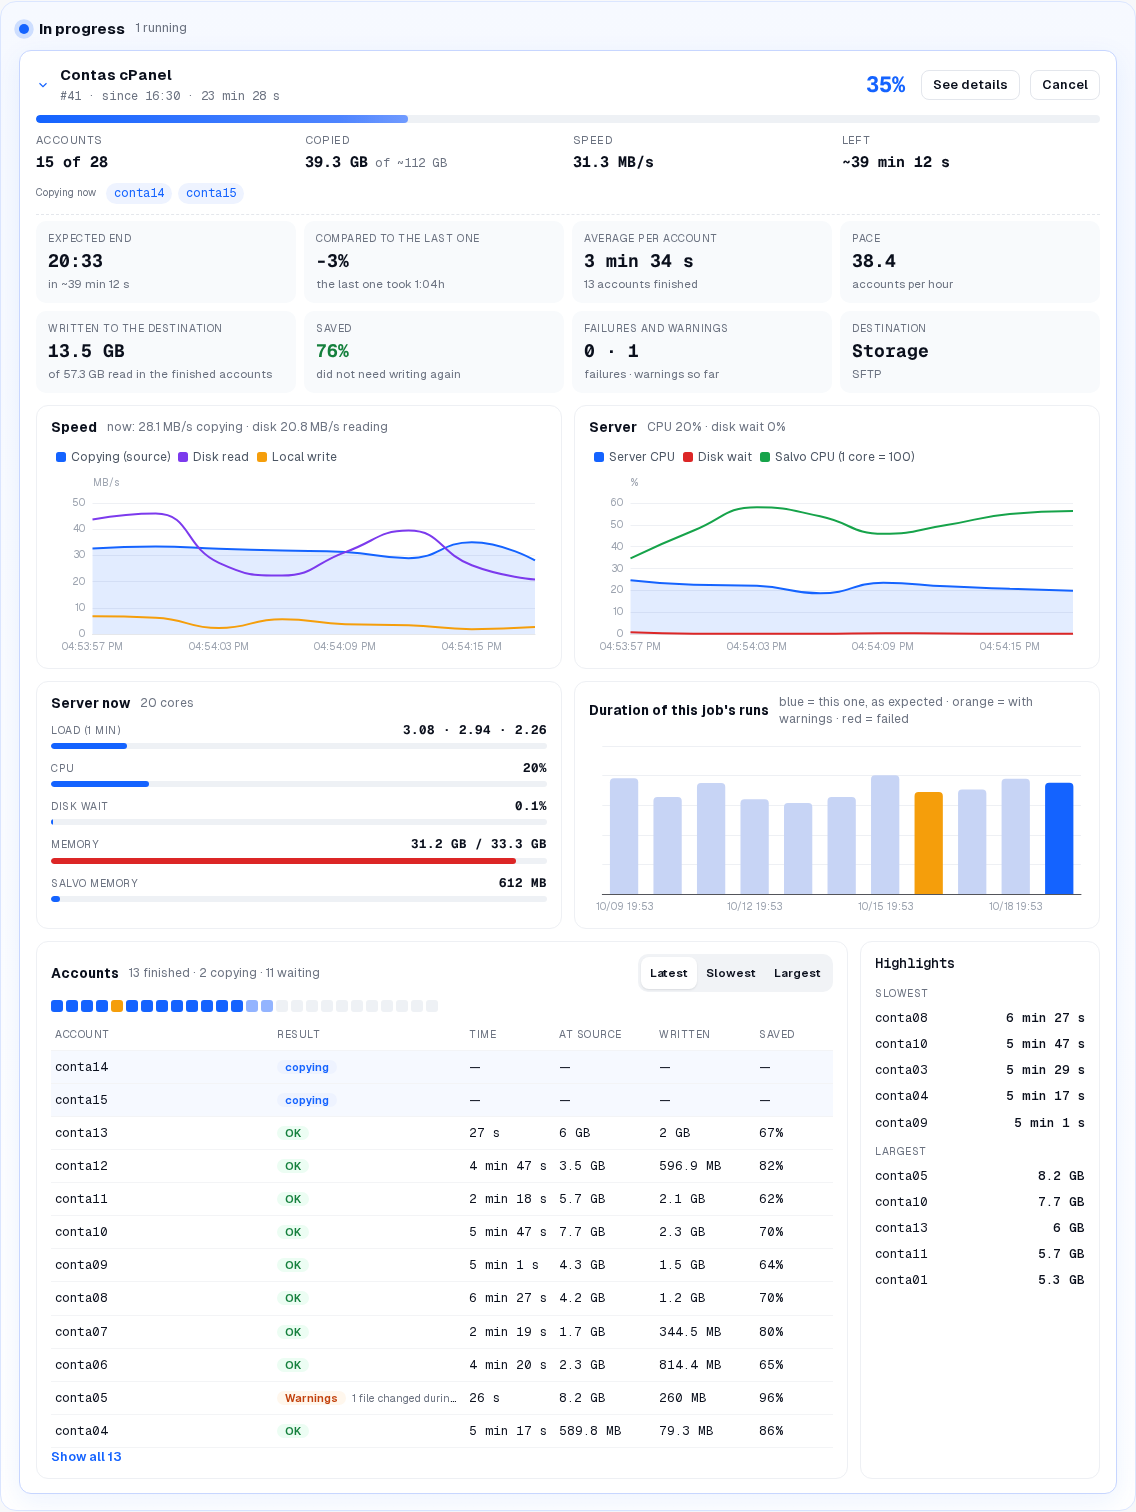Switch to the Slowest accounts tab
Viewport: 1136px width, 1512px height.
coord(731,973)
